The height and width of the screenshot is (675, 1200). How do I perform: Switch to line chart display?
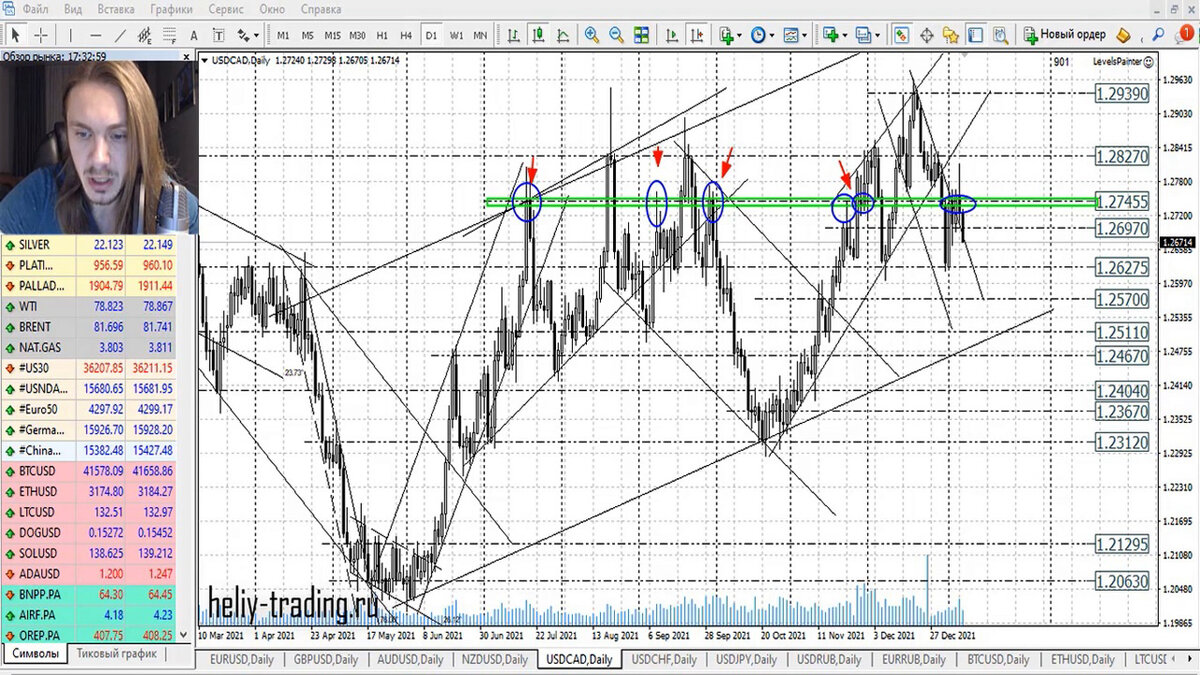click(563, 35)
